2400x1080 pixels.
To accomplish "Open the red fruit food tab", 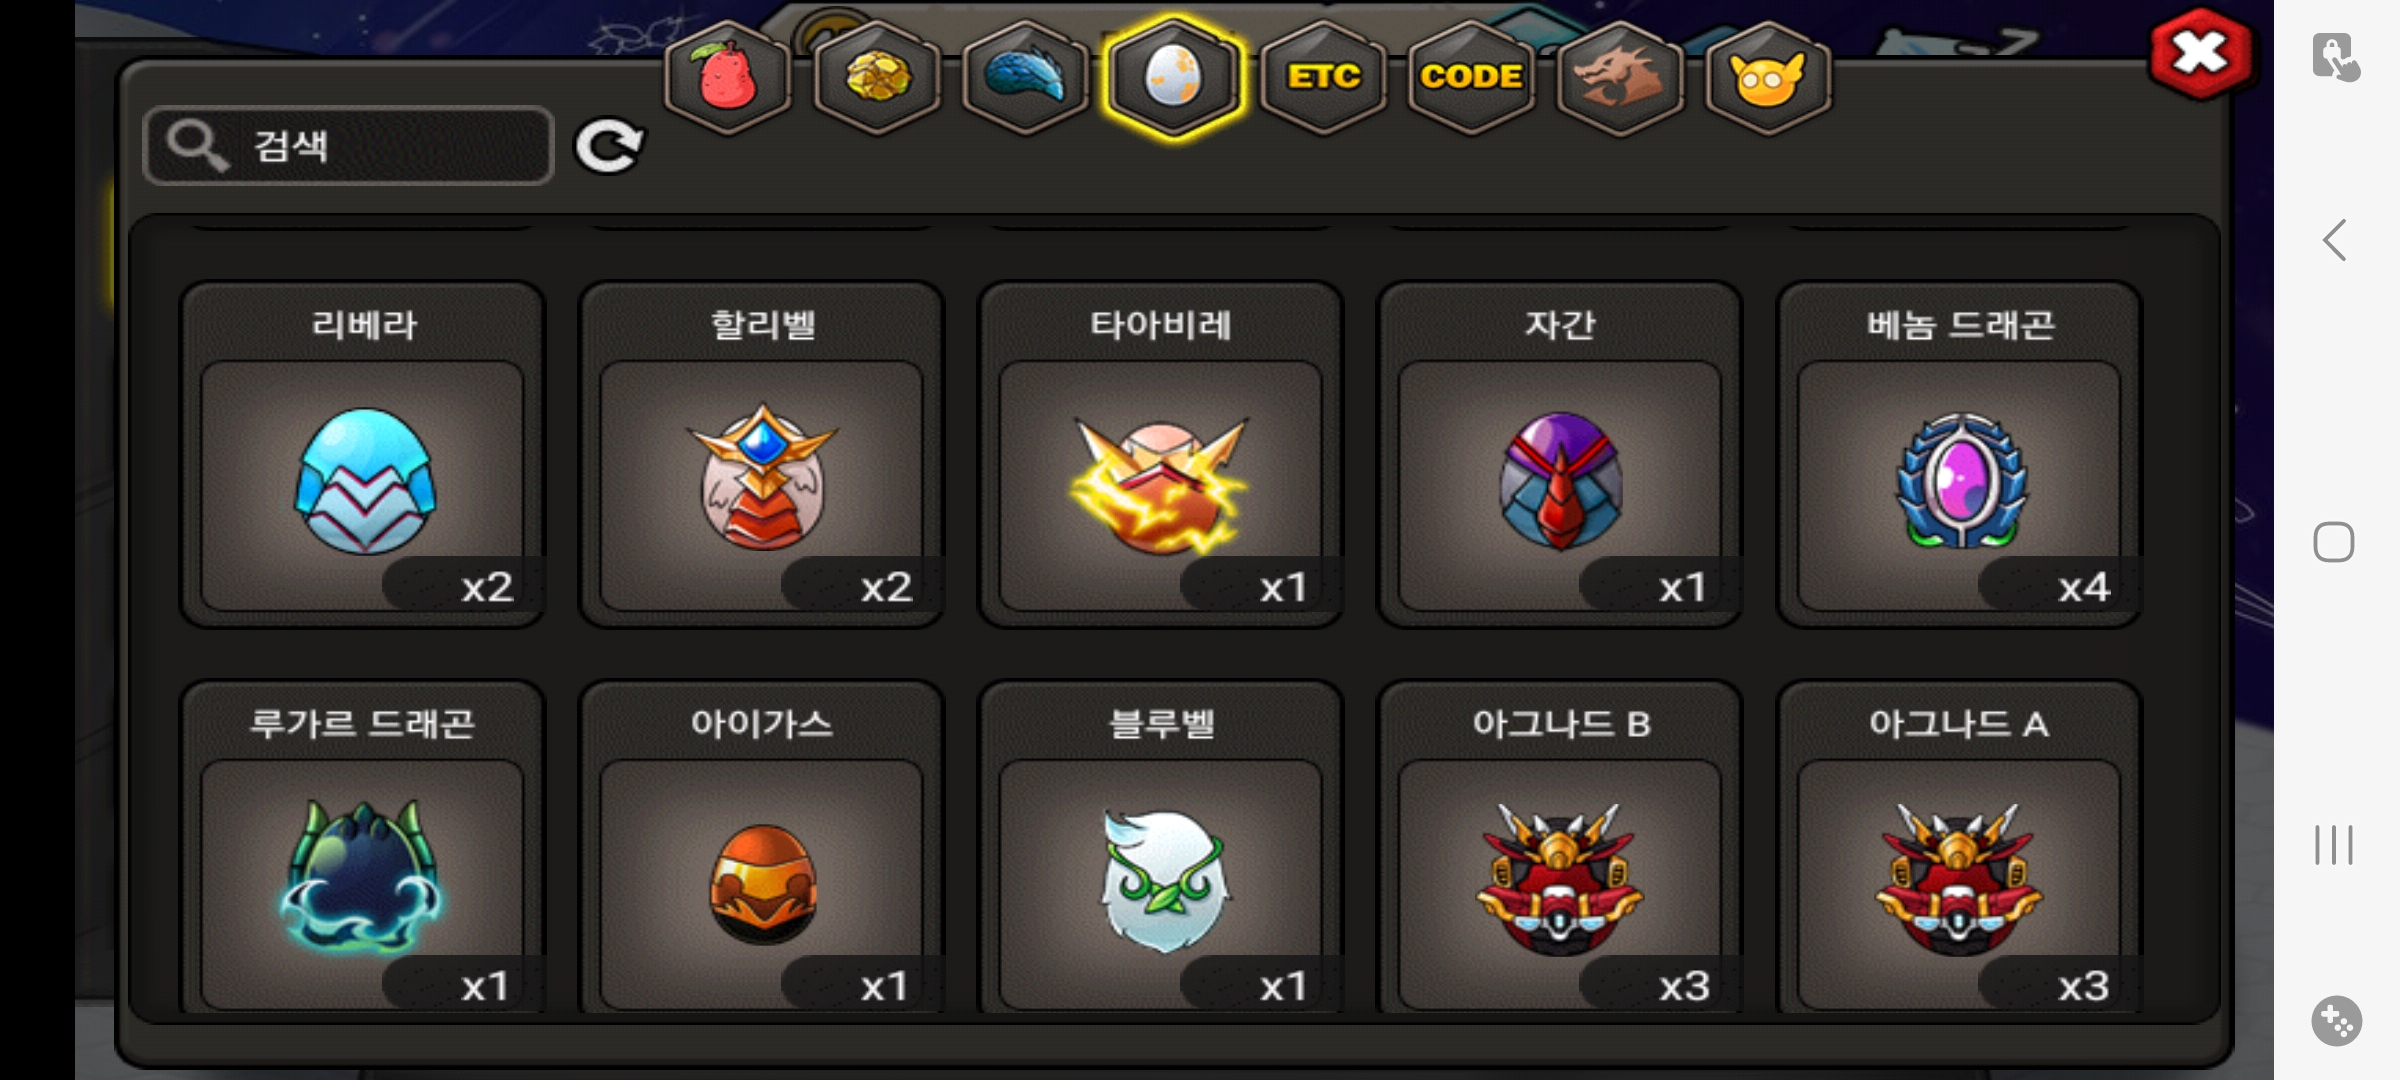I will tap(727, 77).
